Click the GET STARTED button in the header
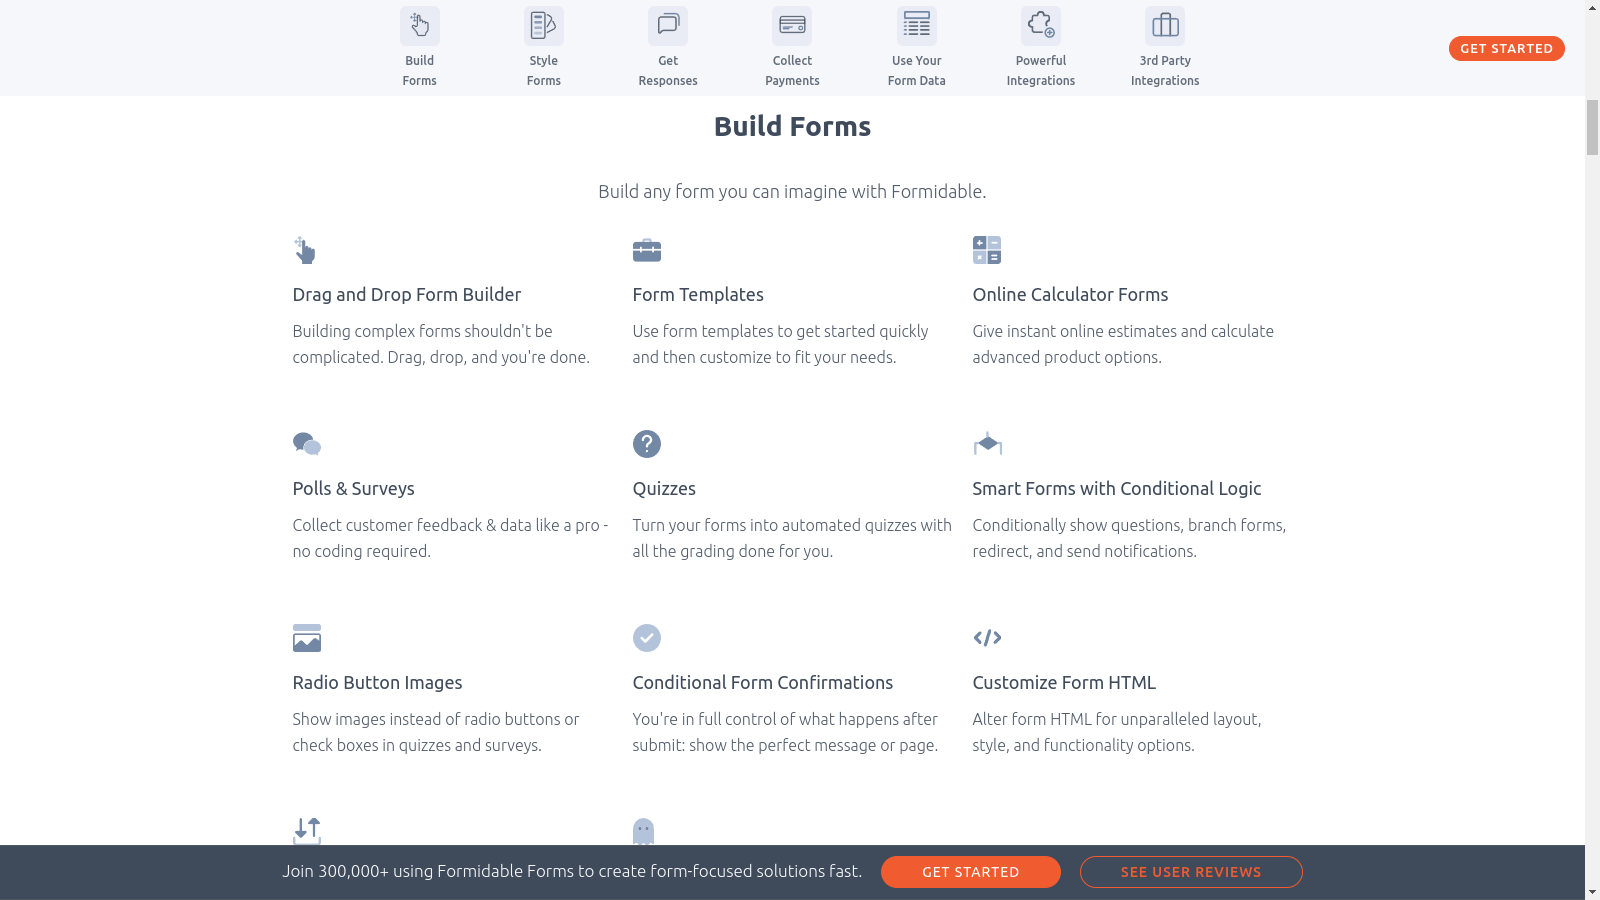The width and height of the screenshot is (1600, 900). coord(1506,48)
